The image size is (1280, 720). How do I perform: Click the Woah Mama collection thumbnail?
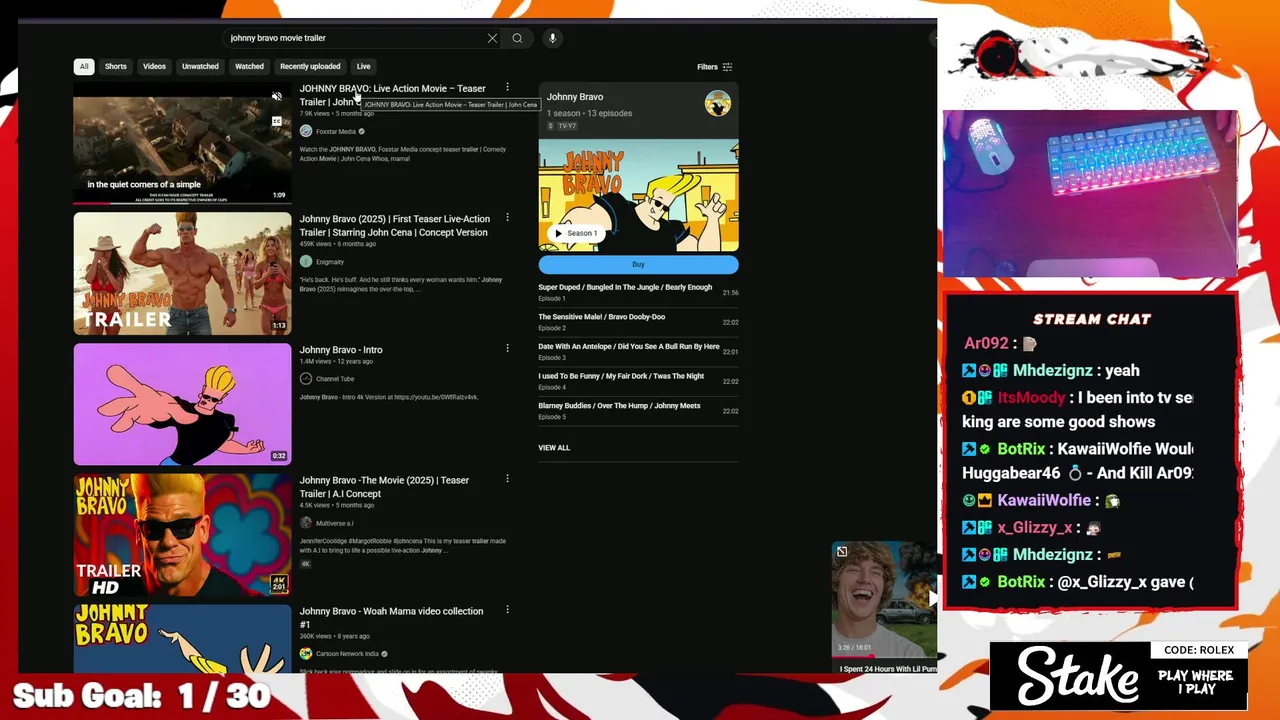pyautogui.click(x=182, y=639)
